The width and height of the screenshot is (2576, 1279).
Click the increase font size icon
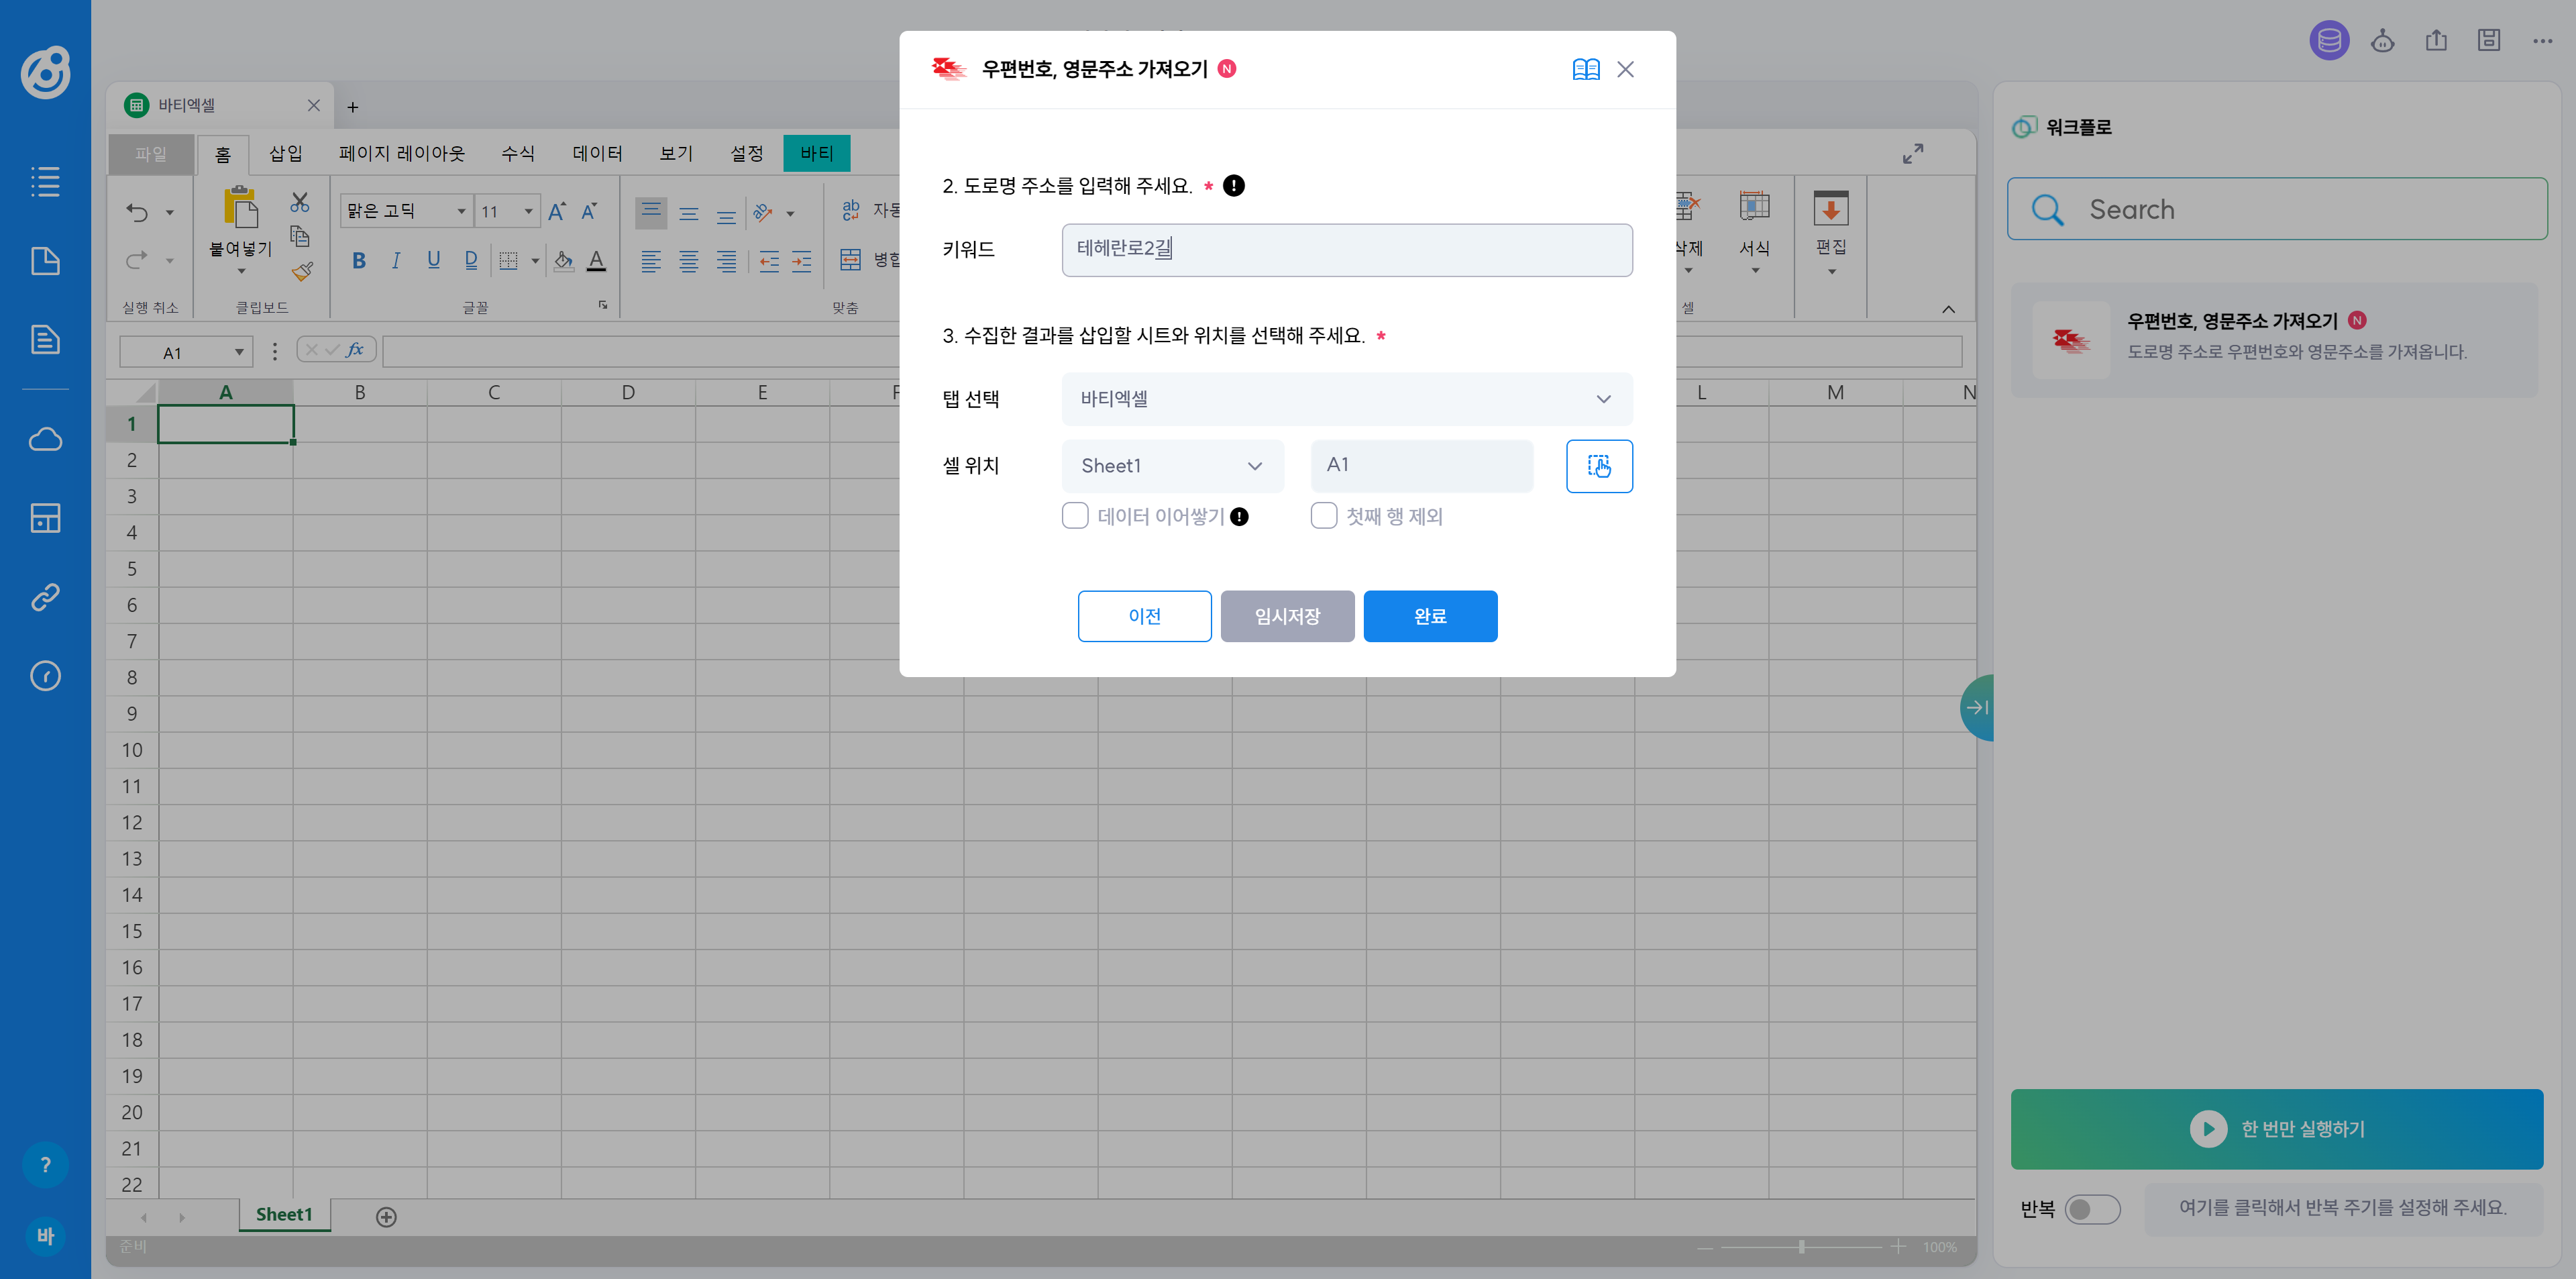pos(557,211)
